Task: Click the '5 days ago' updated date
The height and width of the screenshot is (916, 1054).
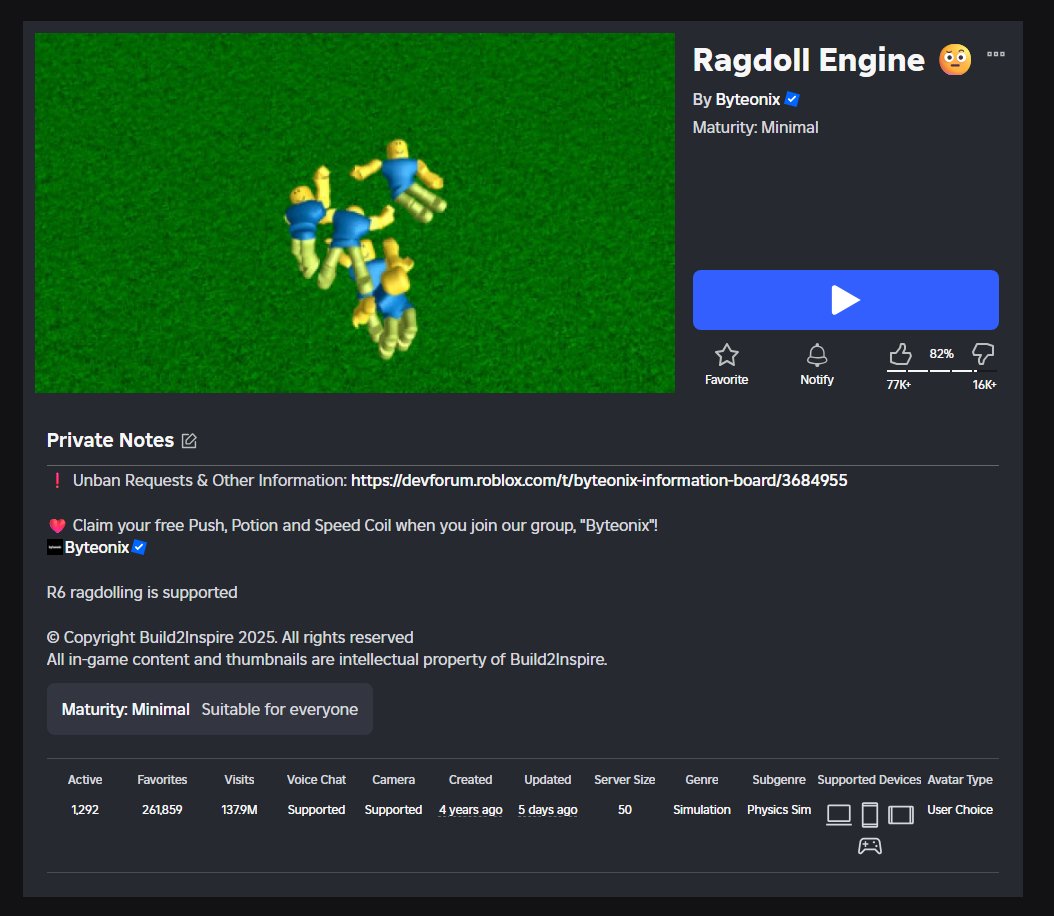Action: [548, 810]
